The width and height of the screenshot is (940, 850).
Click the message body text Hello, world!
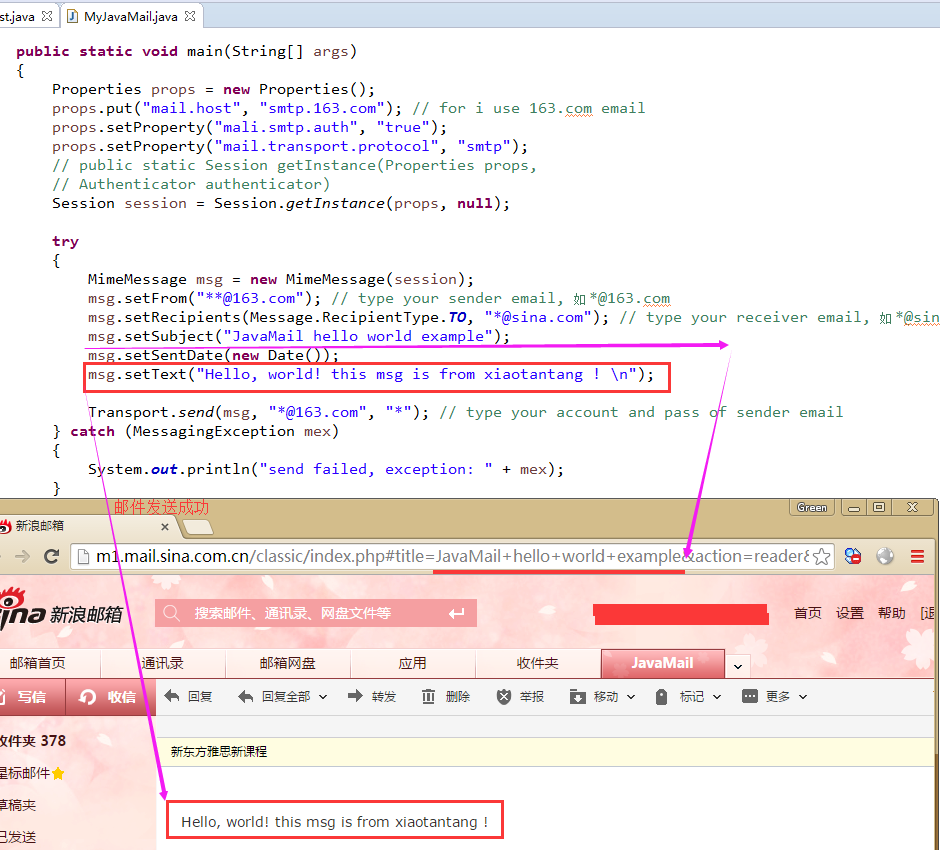point(335,822)
